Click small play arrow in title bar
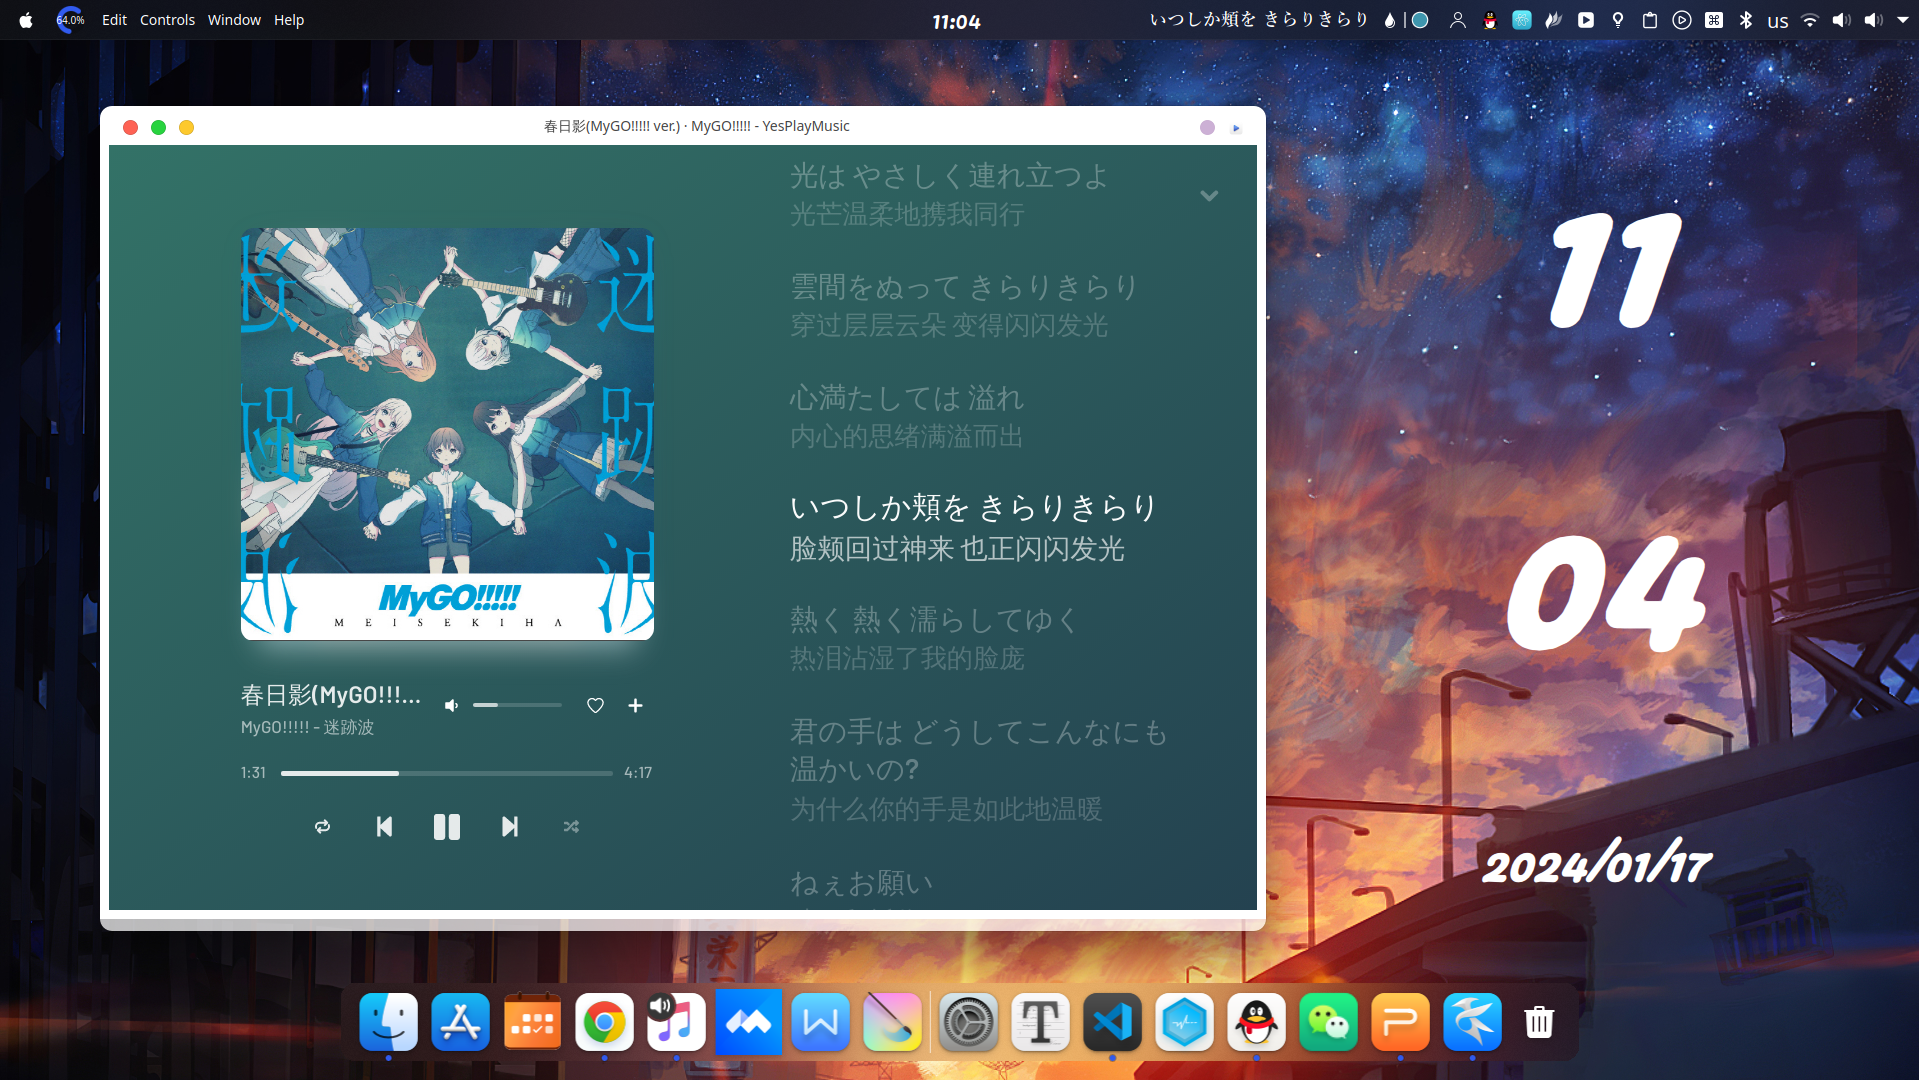This screenshot has width=1919, height=1080. [x=1236, y=128]
